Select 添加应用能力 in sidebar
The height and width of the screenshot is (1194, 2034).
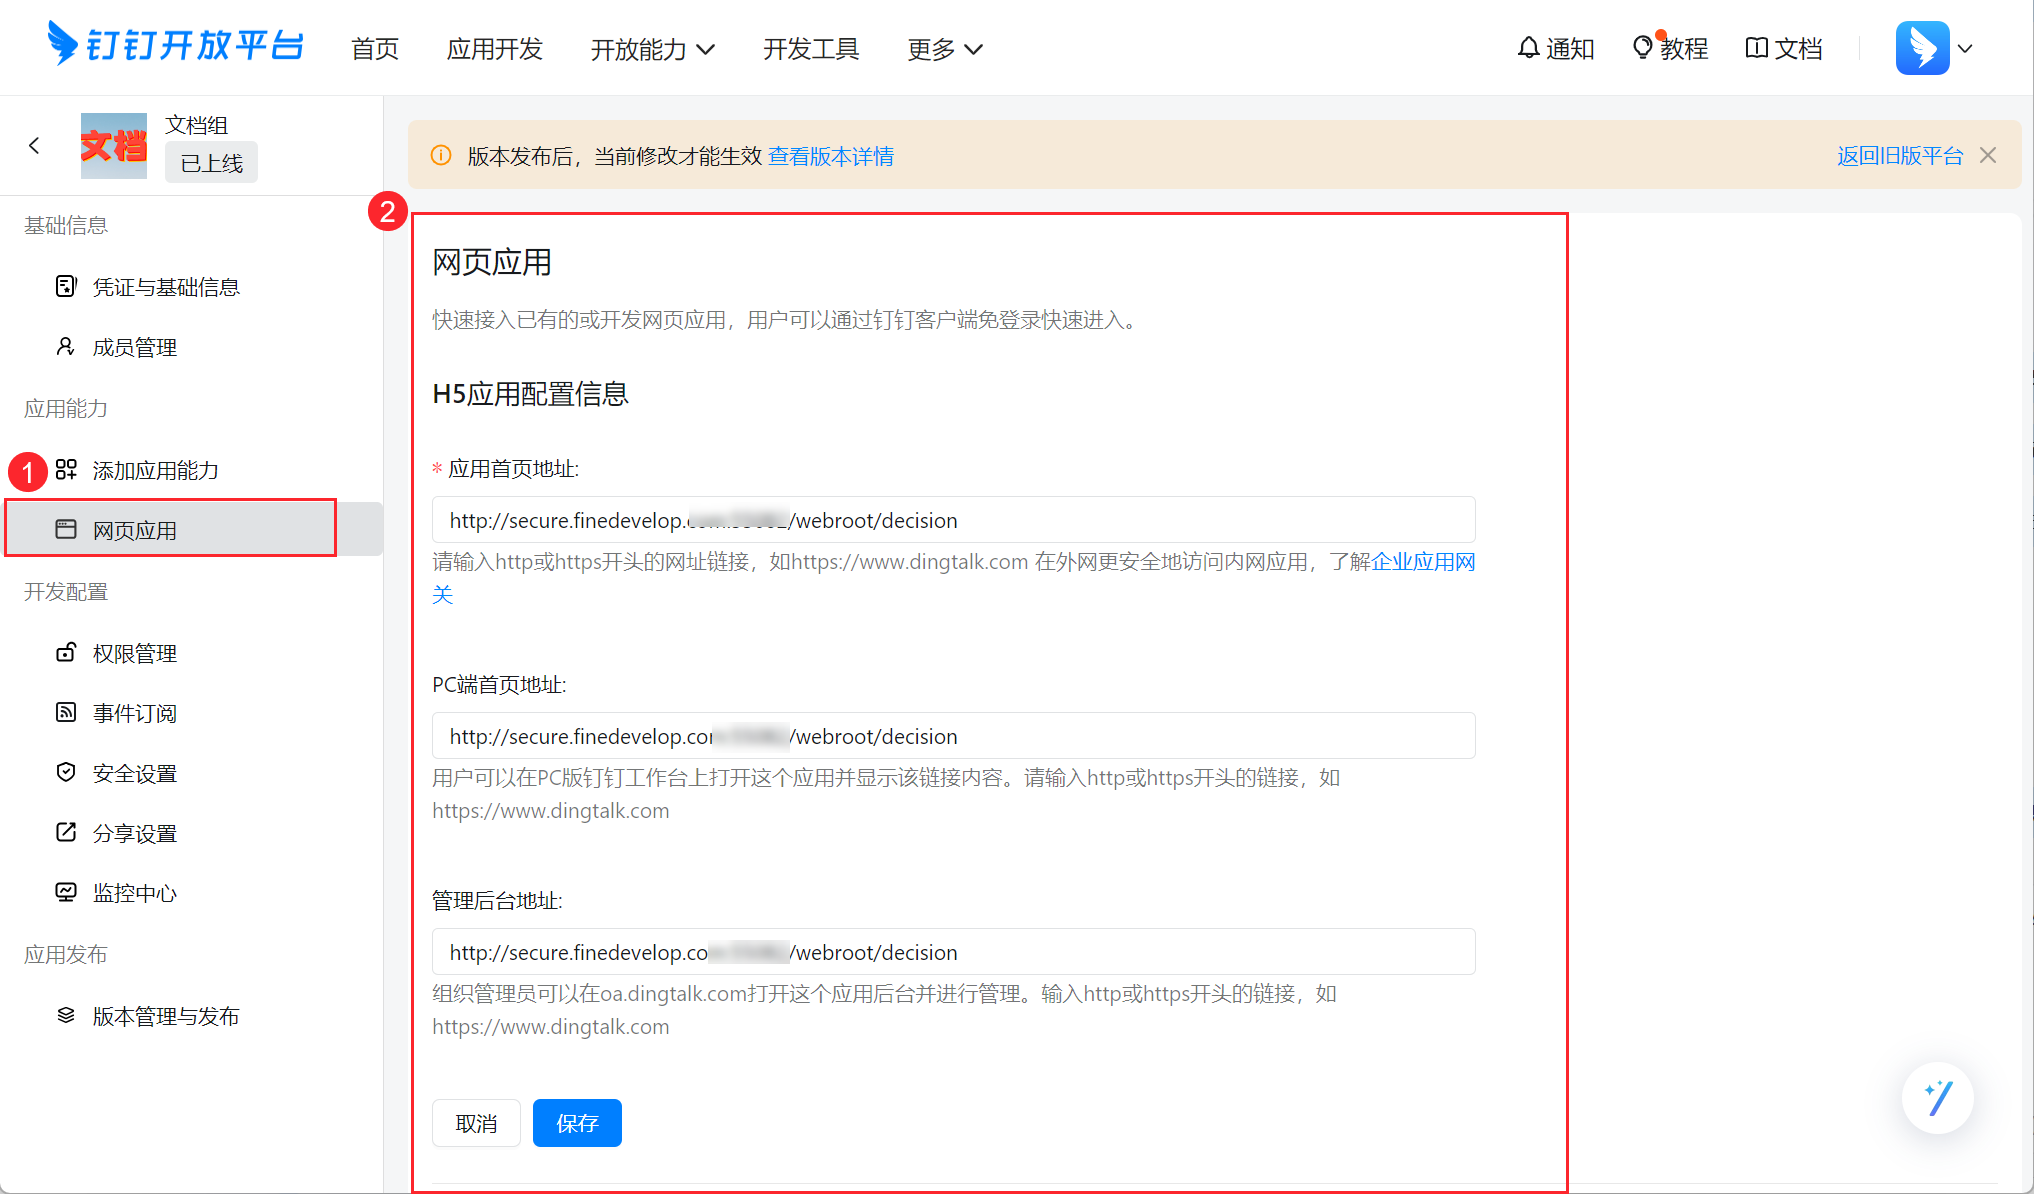tap(155, 470)
